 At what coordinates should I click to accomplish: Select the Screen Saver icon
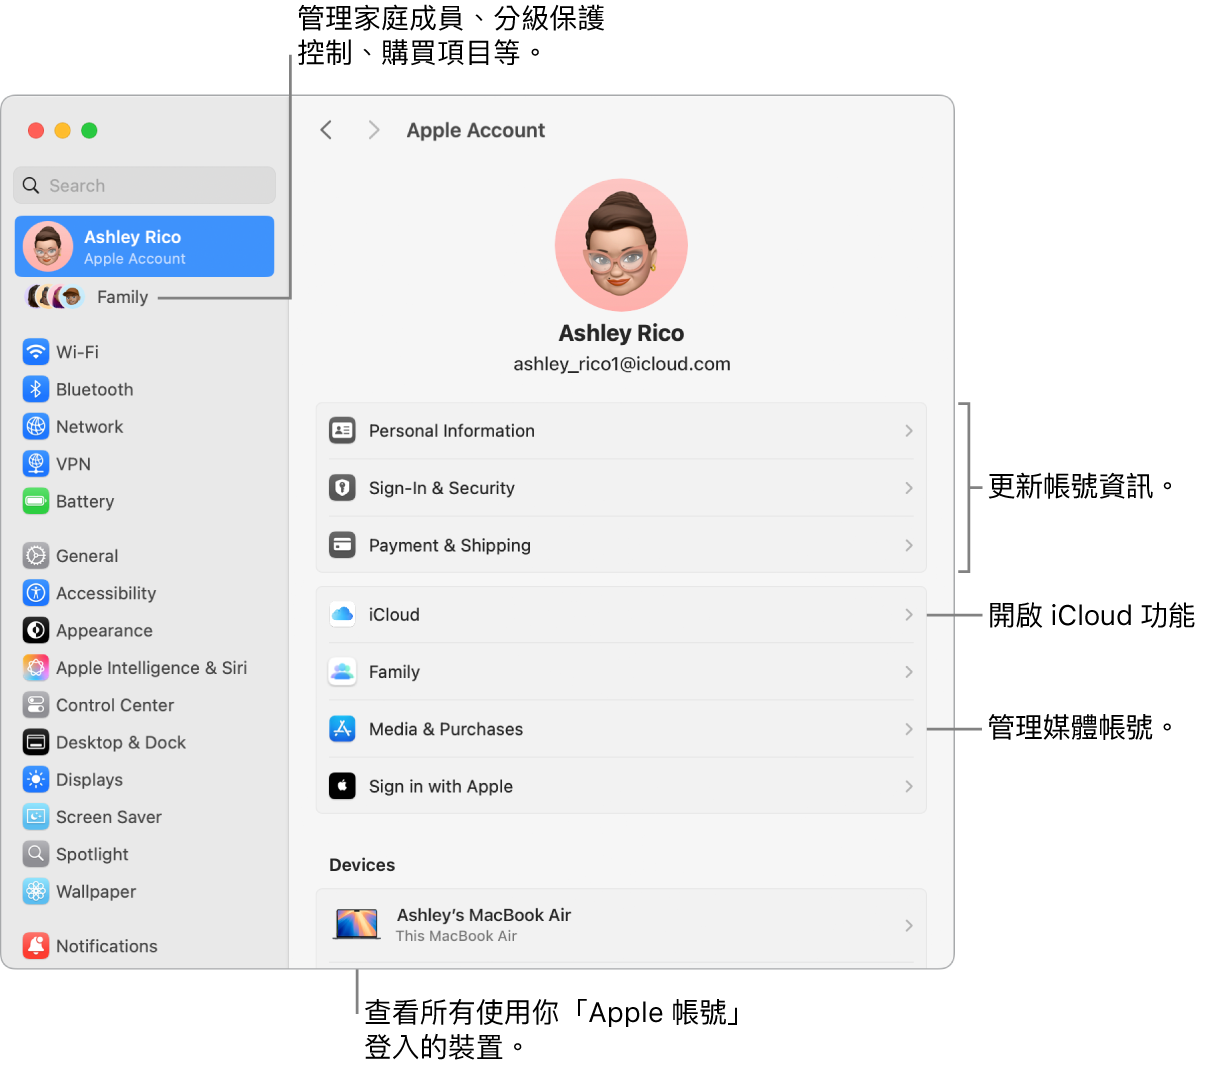36,817
